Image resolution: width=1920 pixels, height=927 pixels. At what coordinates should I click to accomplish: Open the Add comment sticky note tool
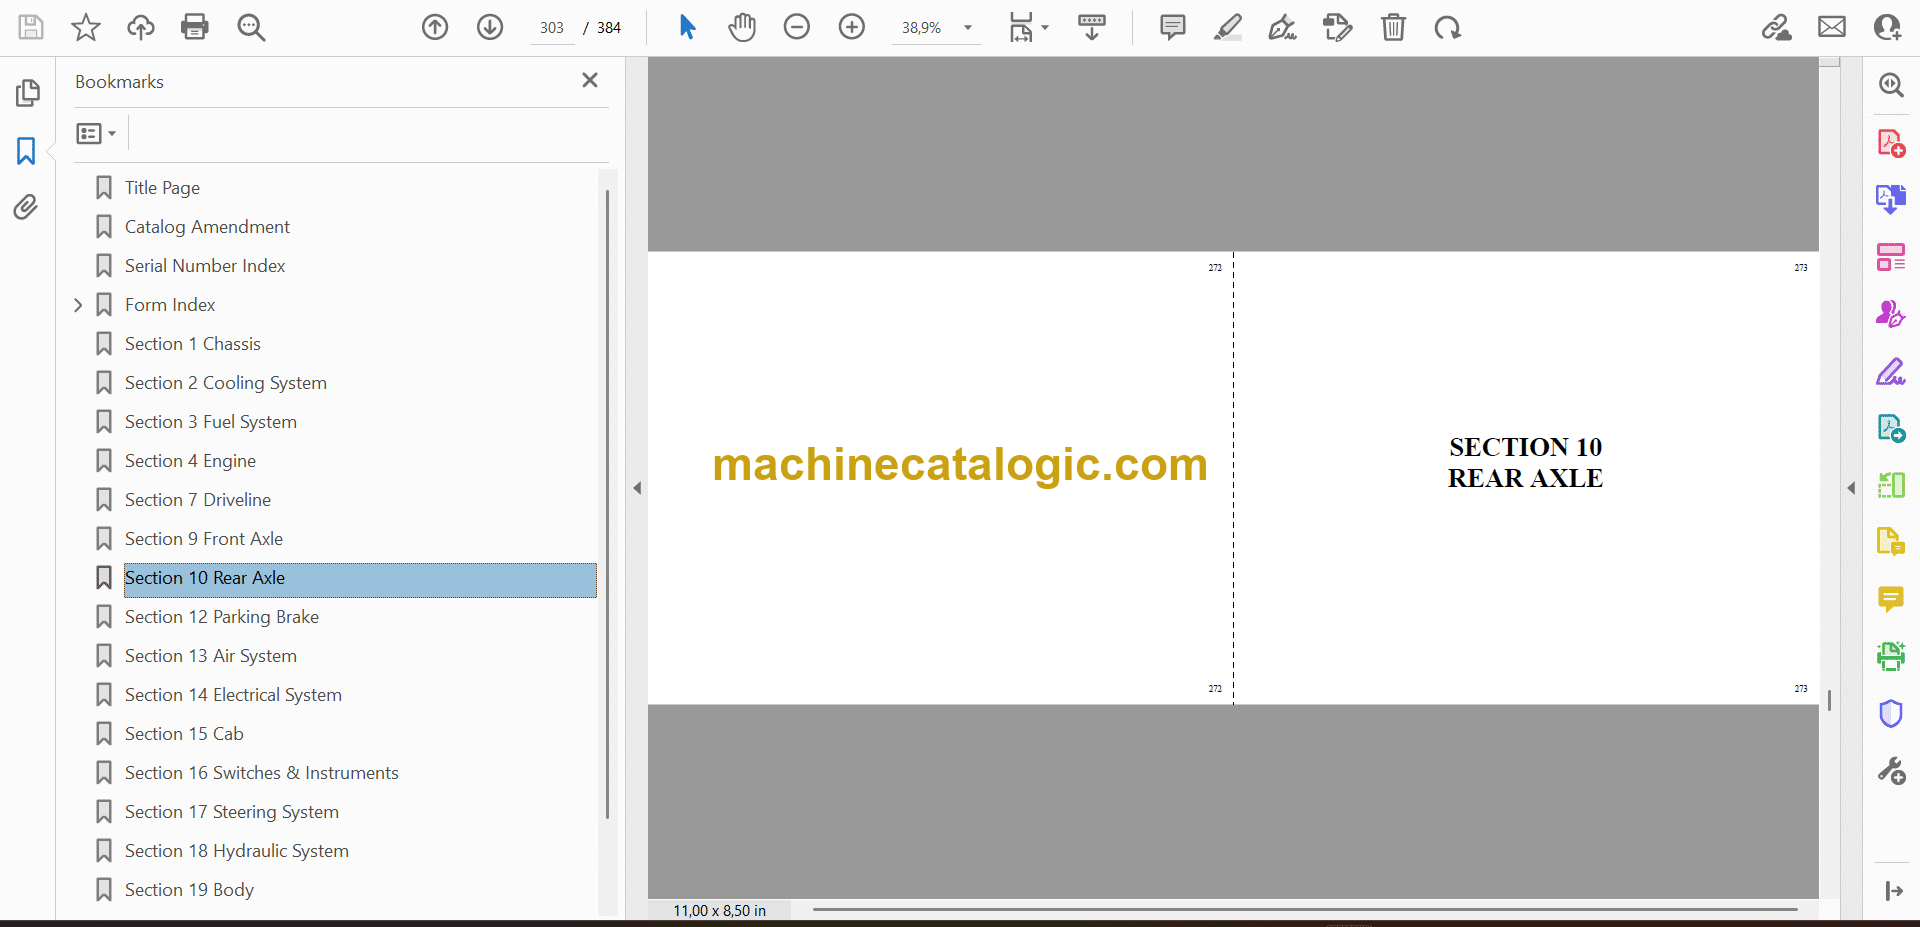(1172, 27)
